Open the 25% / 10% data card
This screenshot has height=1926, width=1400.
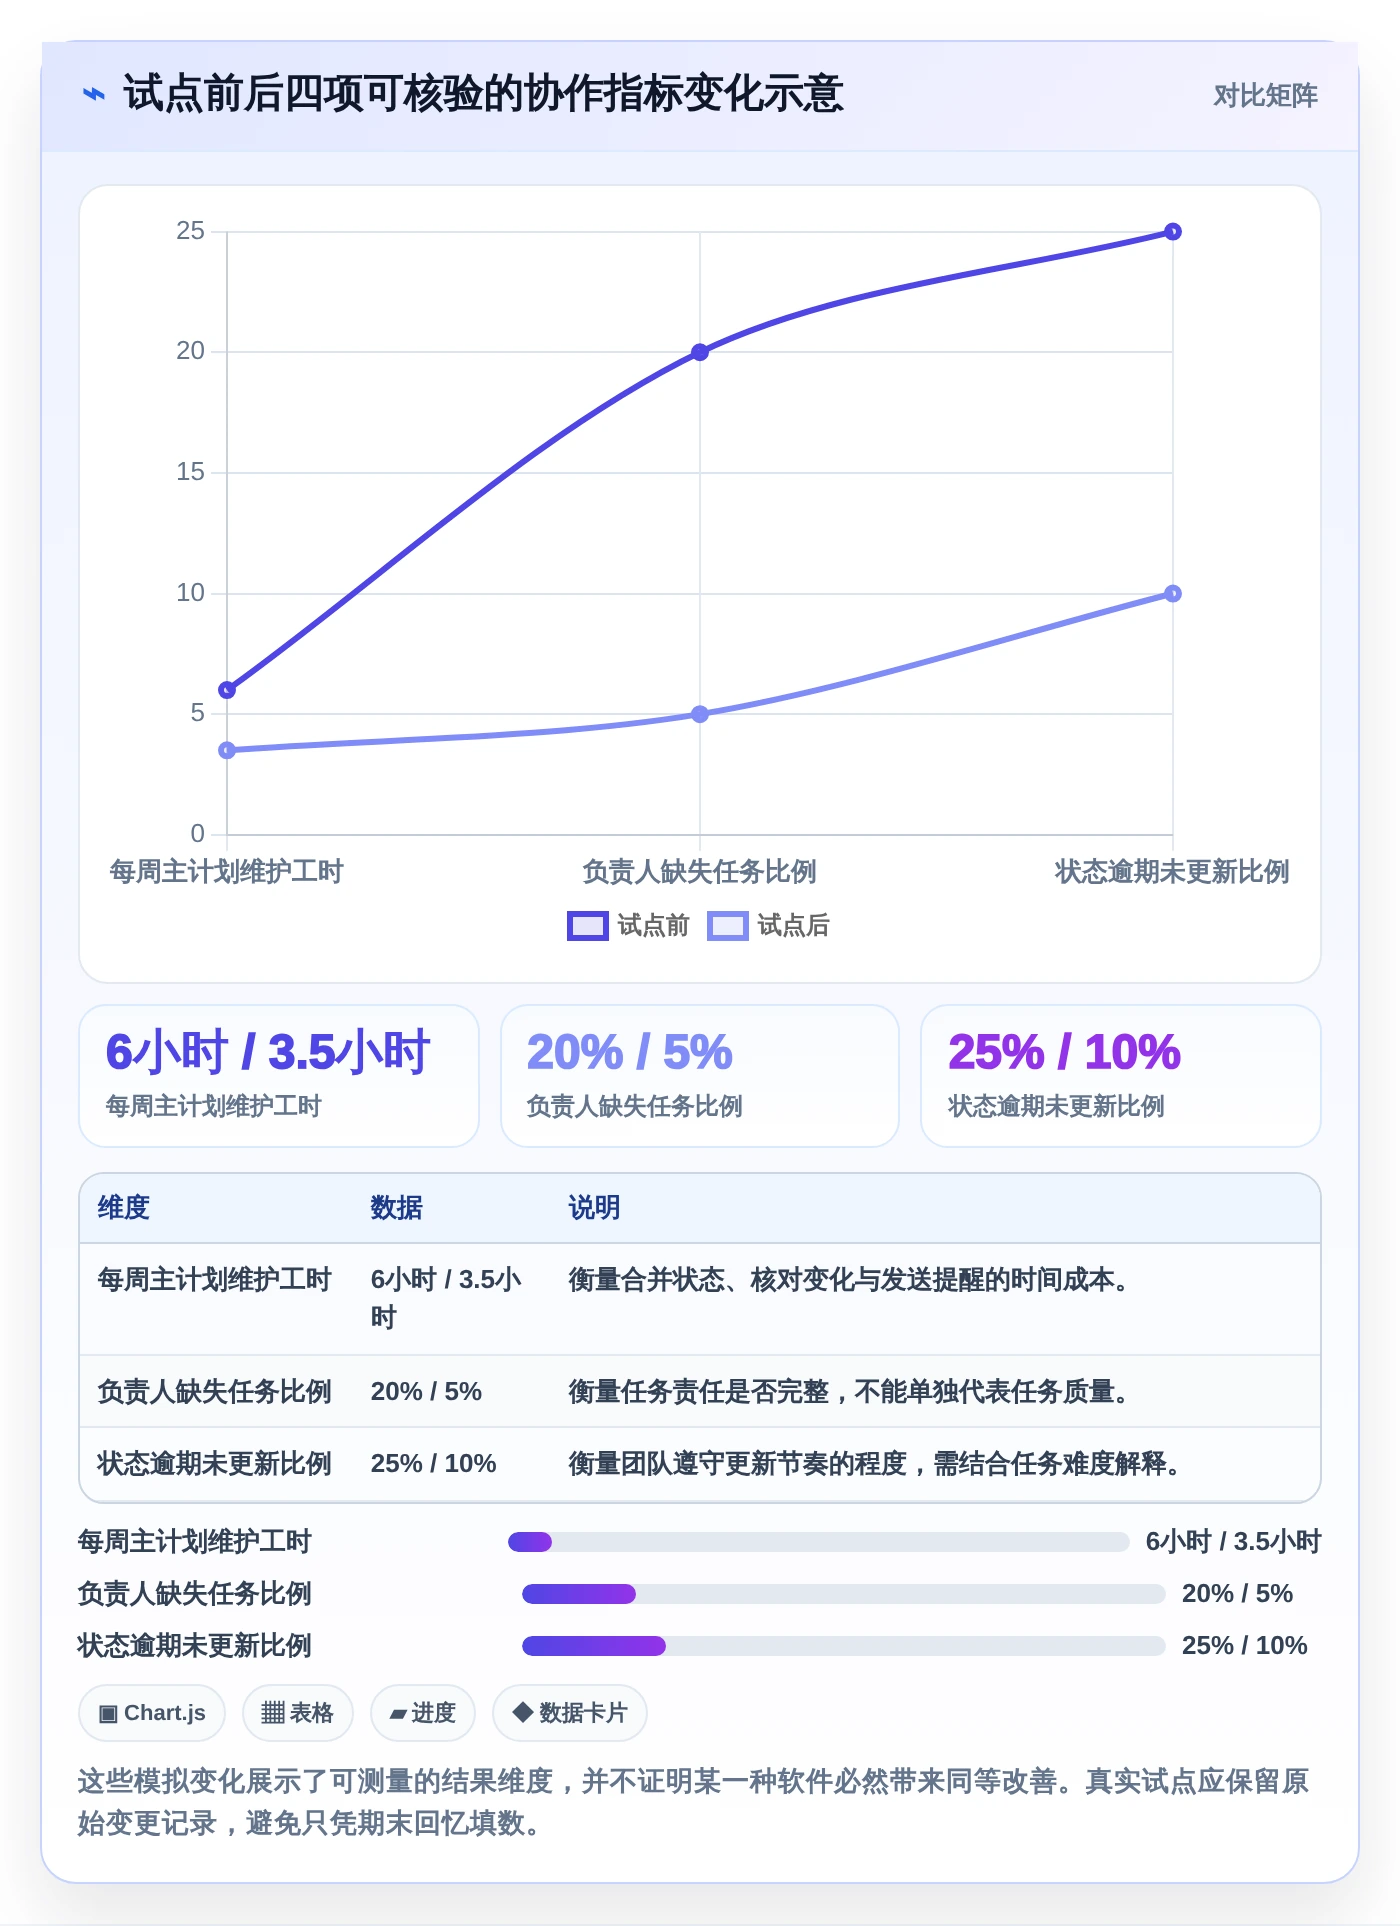(x=1121, y=1076)
